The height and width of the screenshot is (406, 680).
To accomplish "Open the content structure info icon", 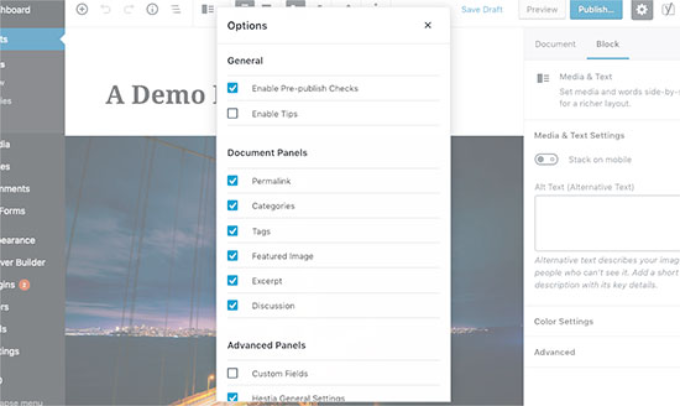I will coord(152,10).
